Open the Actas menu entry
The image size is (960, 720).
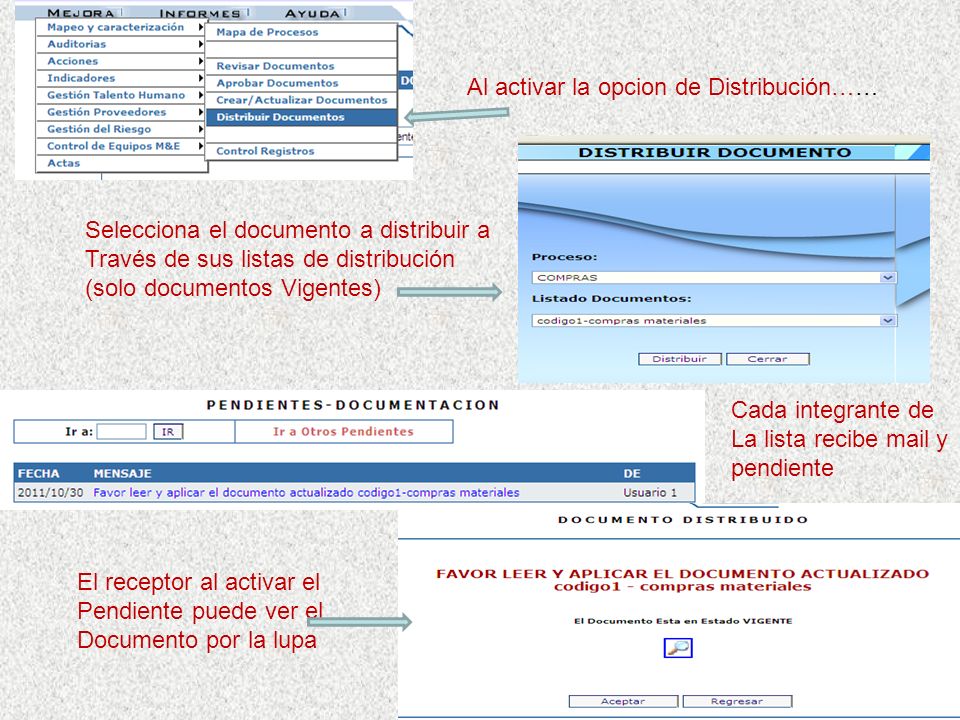[121, 163]
